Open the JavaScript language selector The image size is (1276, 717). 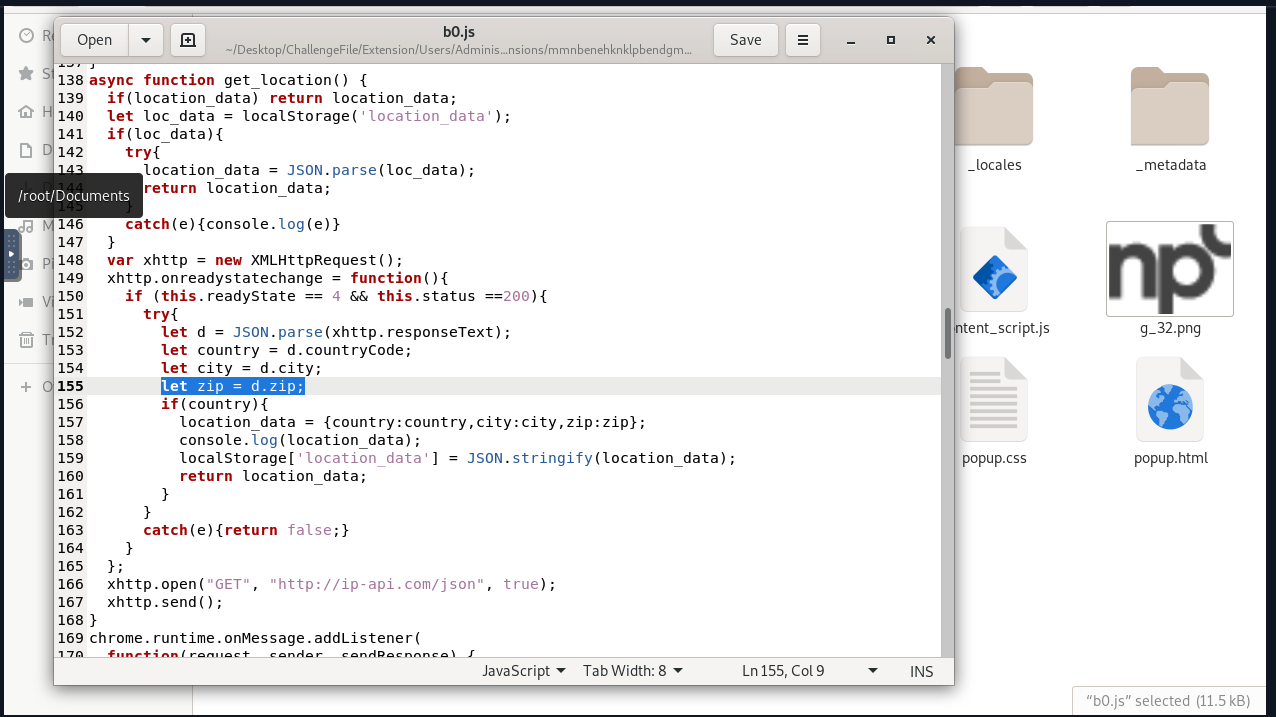coord(524,671)
